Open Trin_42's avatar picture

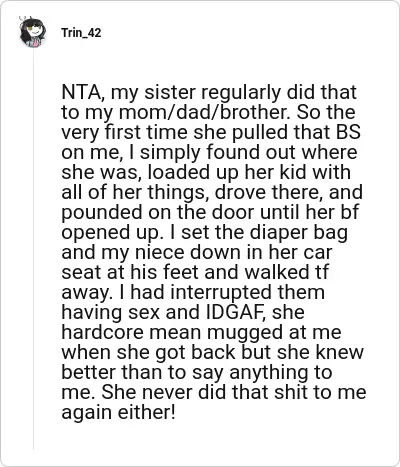(32, 33)
